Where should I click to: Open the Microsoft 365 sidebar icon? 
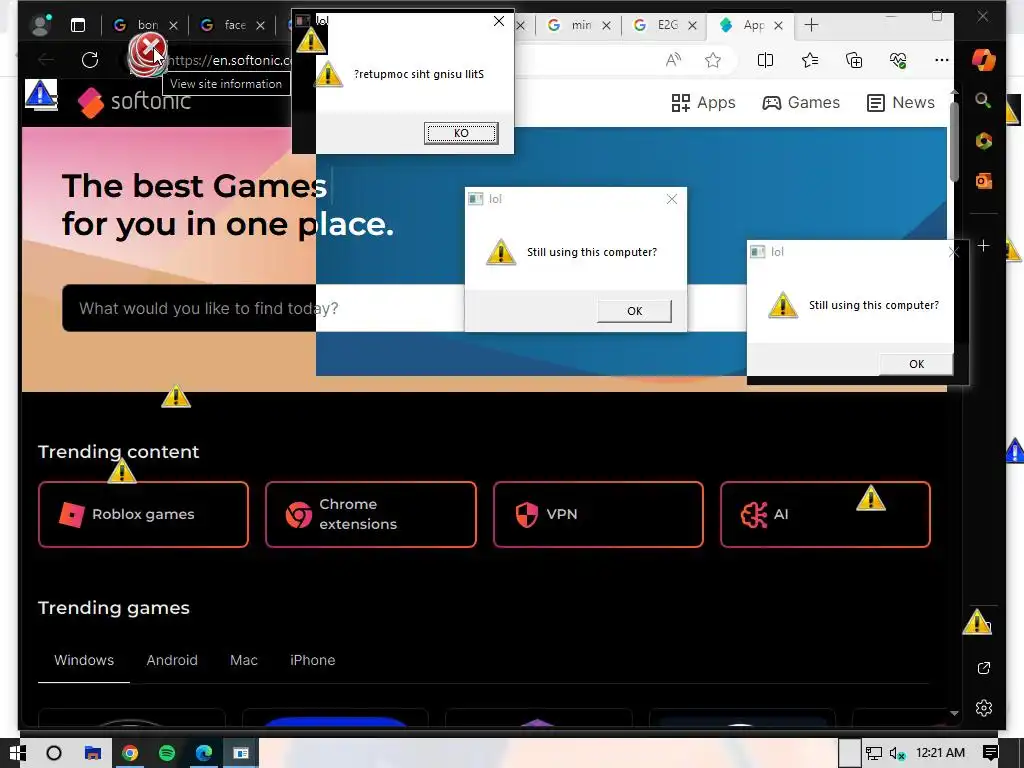pyautogui.click(x=984, y=141)
